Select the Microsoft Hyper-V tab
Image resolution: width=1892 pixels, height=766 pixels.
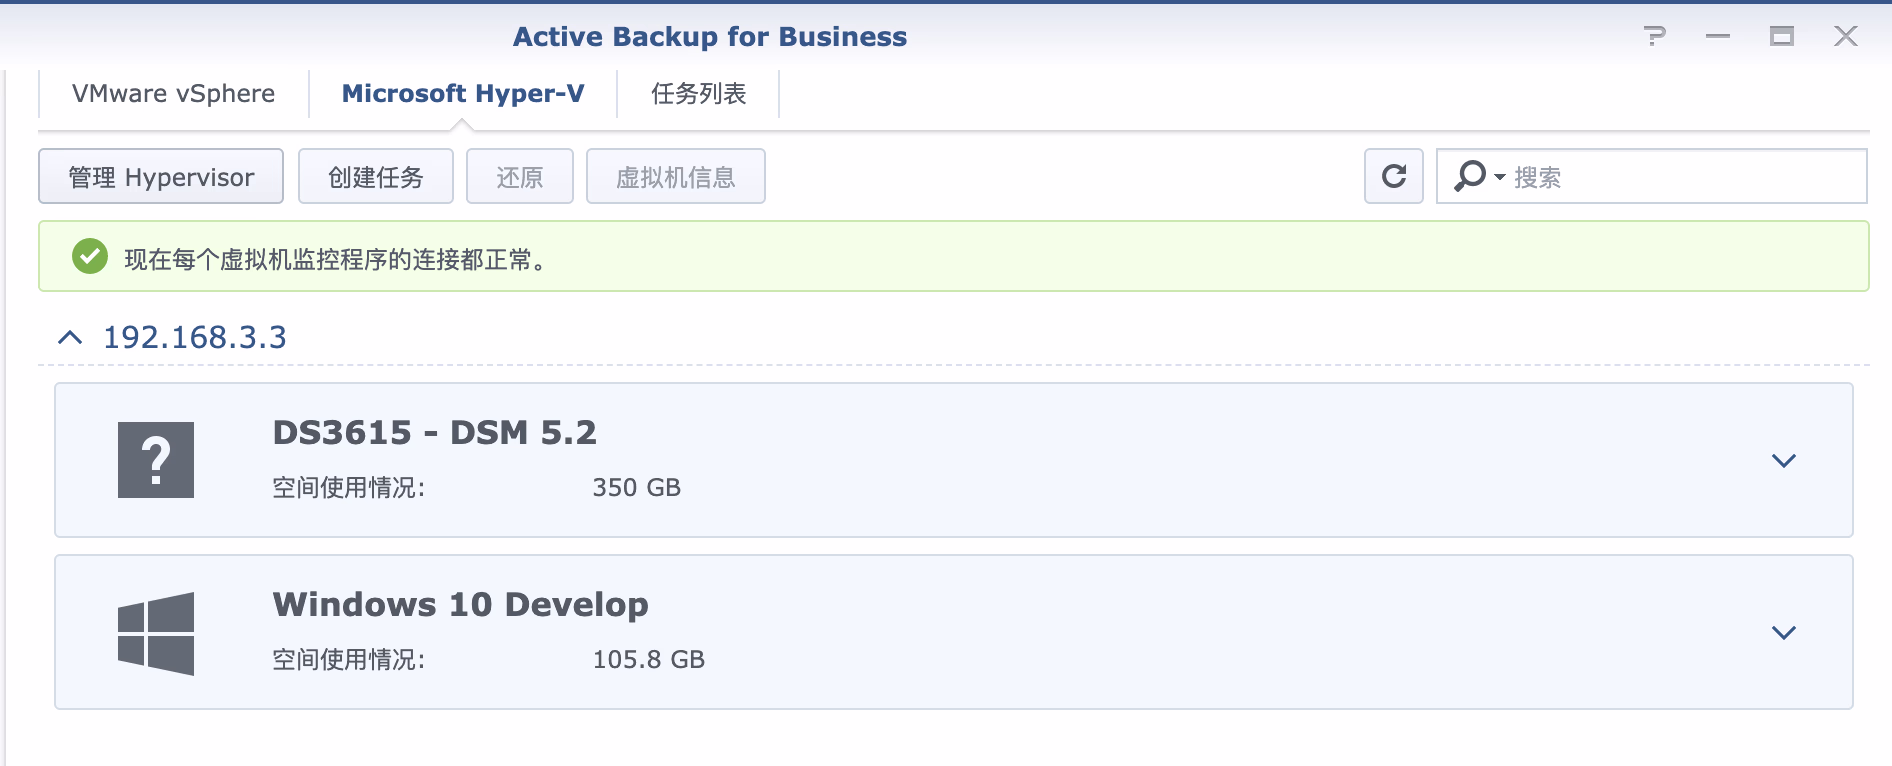pyautogui.click(x=463, y=94)
